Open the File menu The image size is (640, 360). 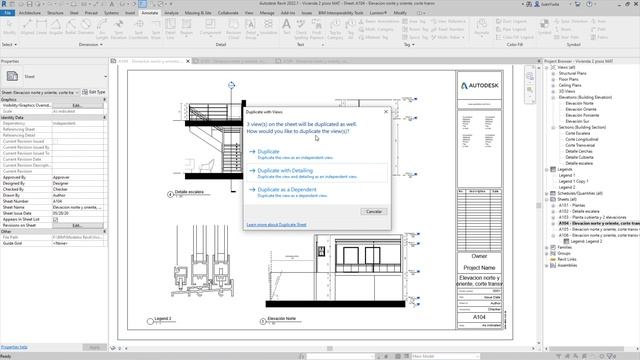point(8,13)
